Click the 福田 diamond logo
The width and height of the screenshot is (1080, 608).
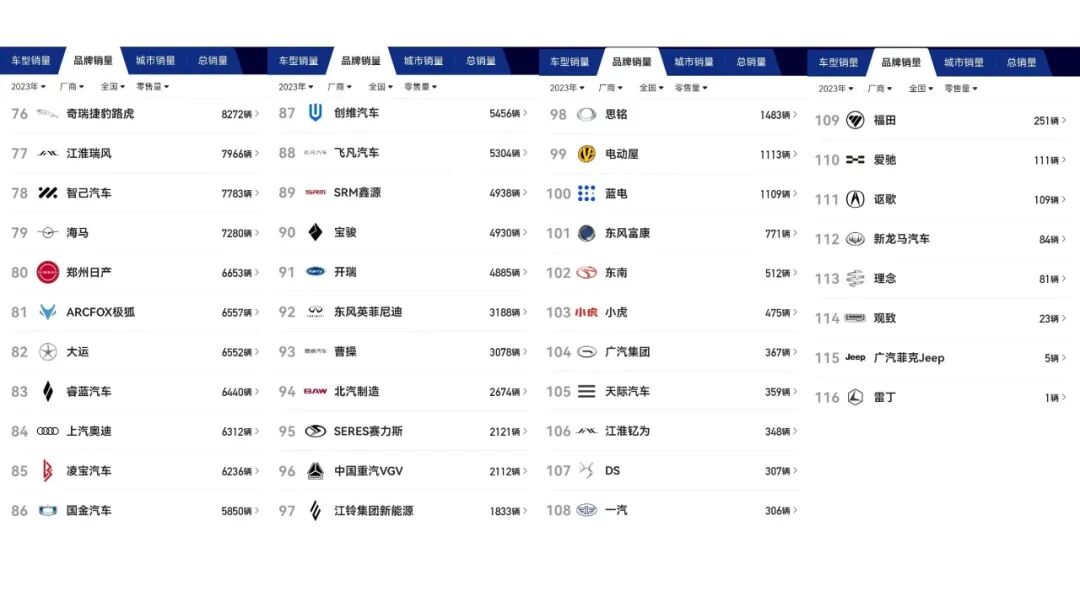point(855,120)
